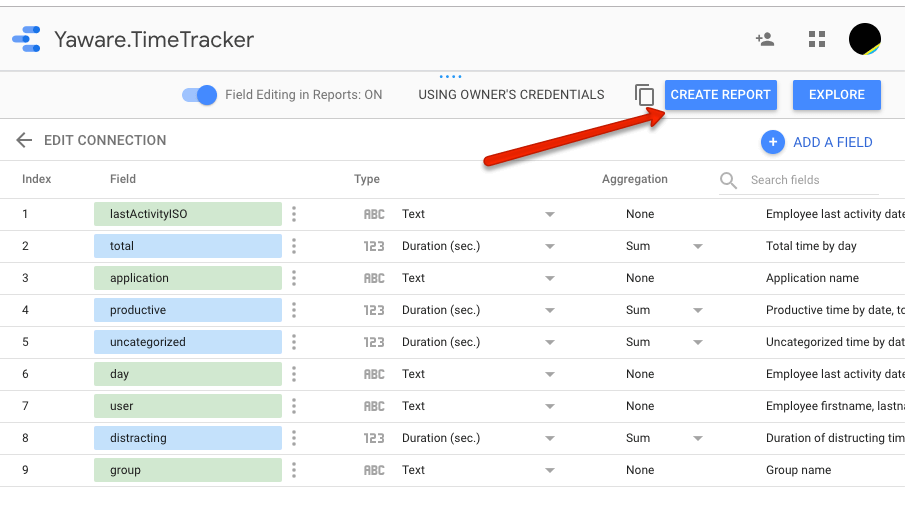Image resolution: width=905 pixels, height=532 pixels.
Task: Click the Type column header
Action: (x=367, y=179)
